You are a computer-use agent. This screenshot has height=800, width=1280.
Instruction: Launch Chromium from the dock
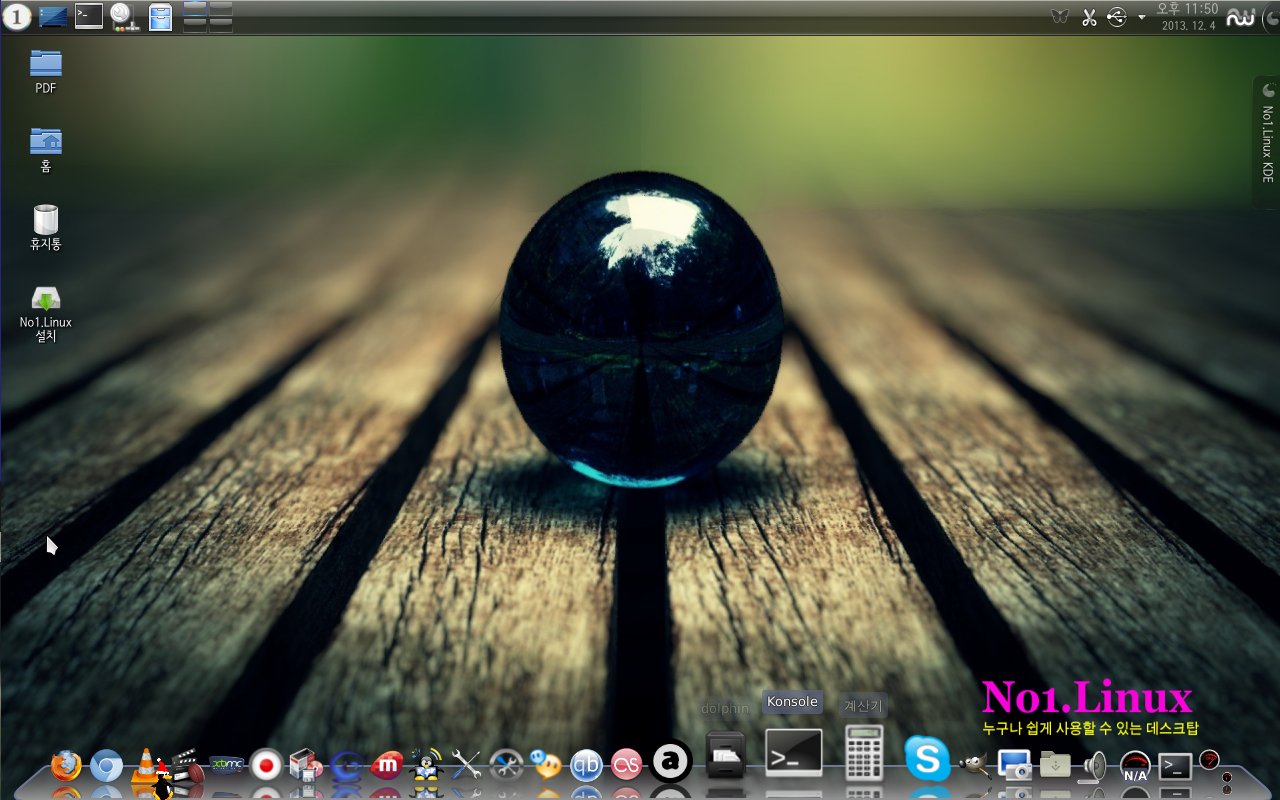click(x=106, y=766)
